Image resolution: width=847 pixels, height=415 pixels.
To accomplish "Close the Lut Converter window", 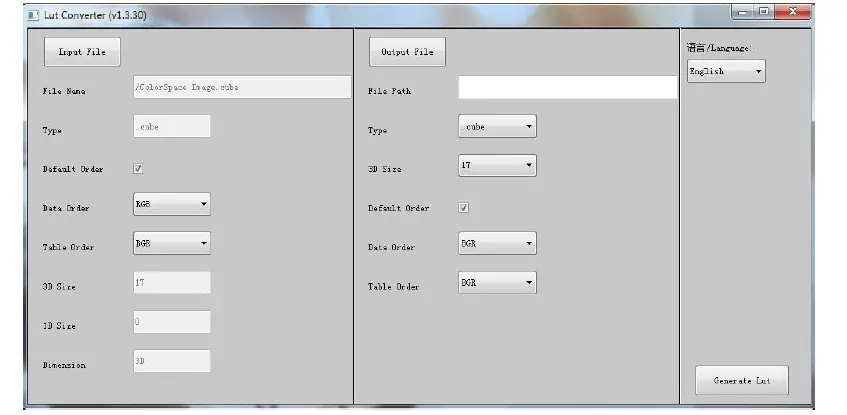I will pyautogui.click(x=792, y=12).
